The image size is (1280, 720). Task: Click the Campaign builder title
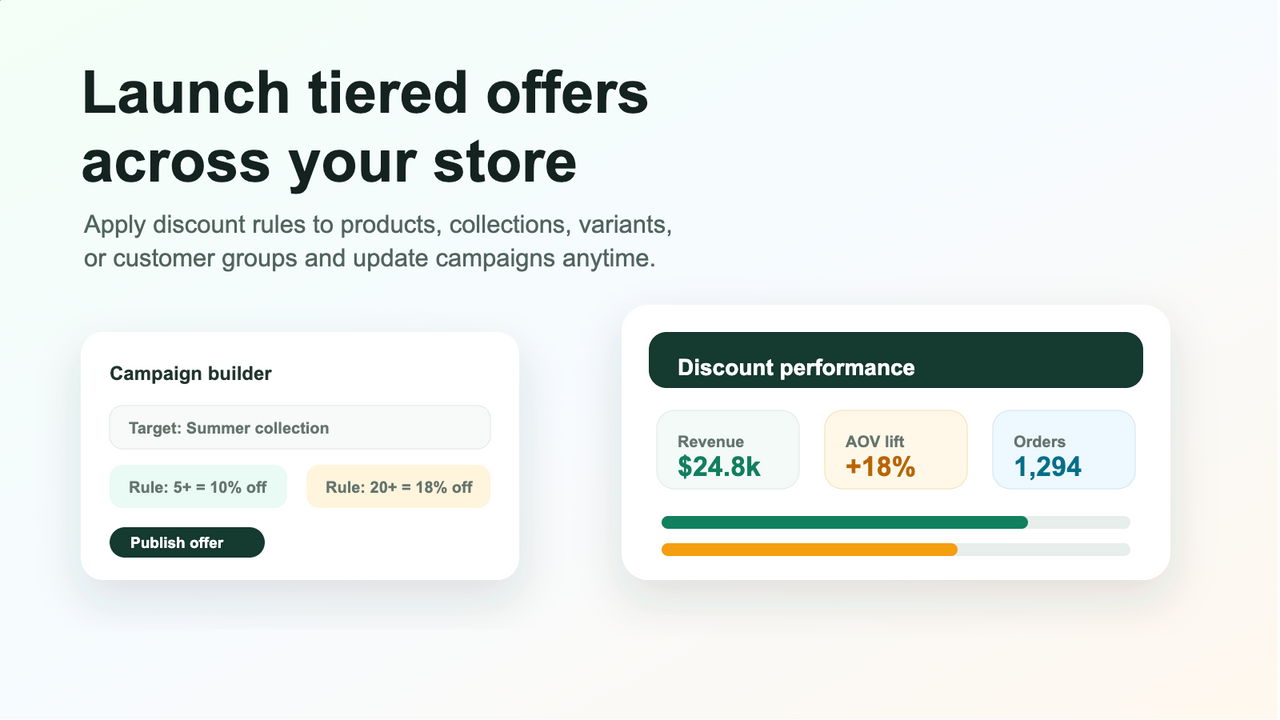(x=191, y=373)
